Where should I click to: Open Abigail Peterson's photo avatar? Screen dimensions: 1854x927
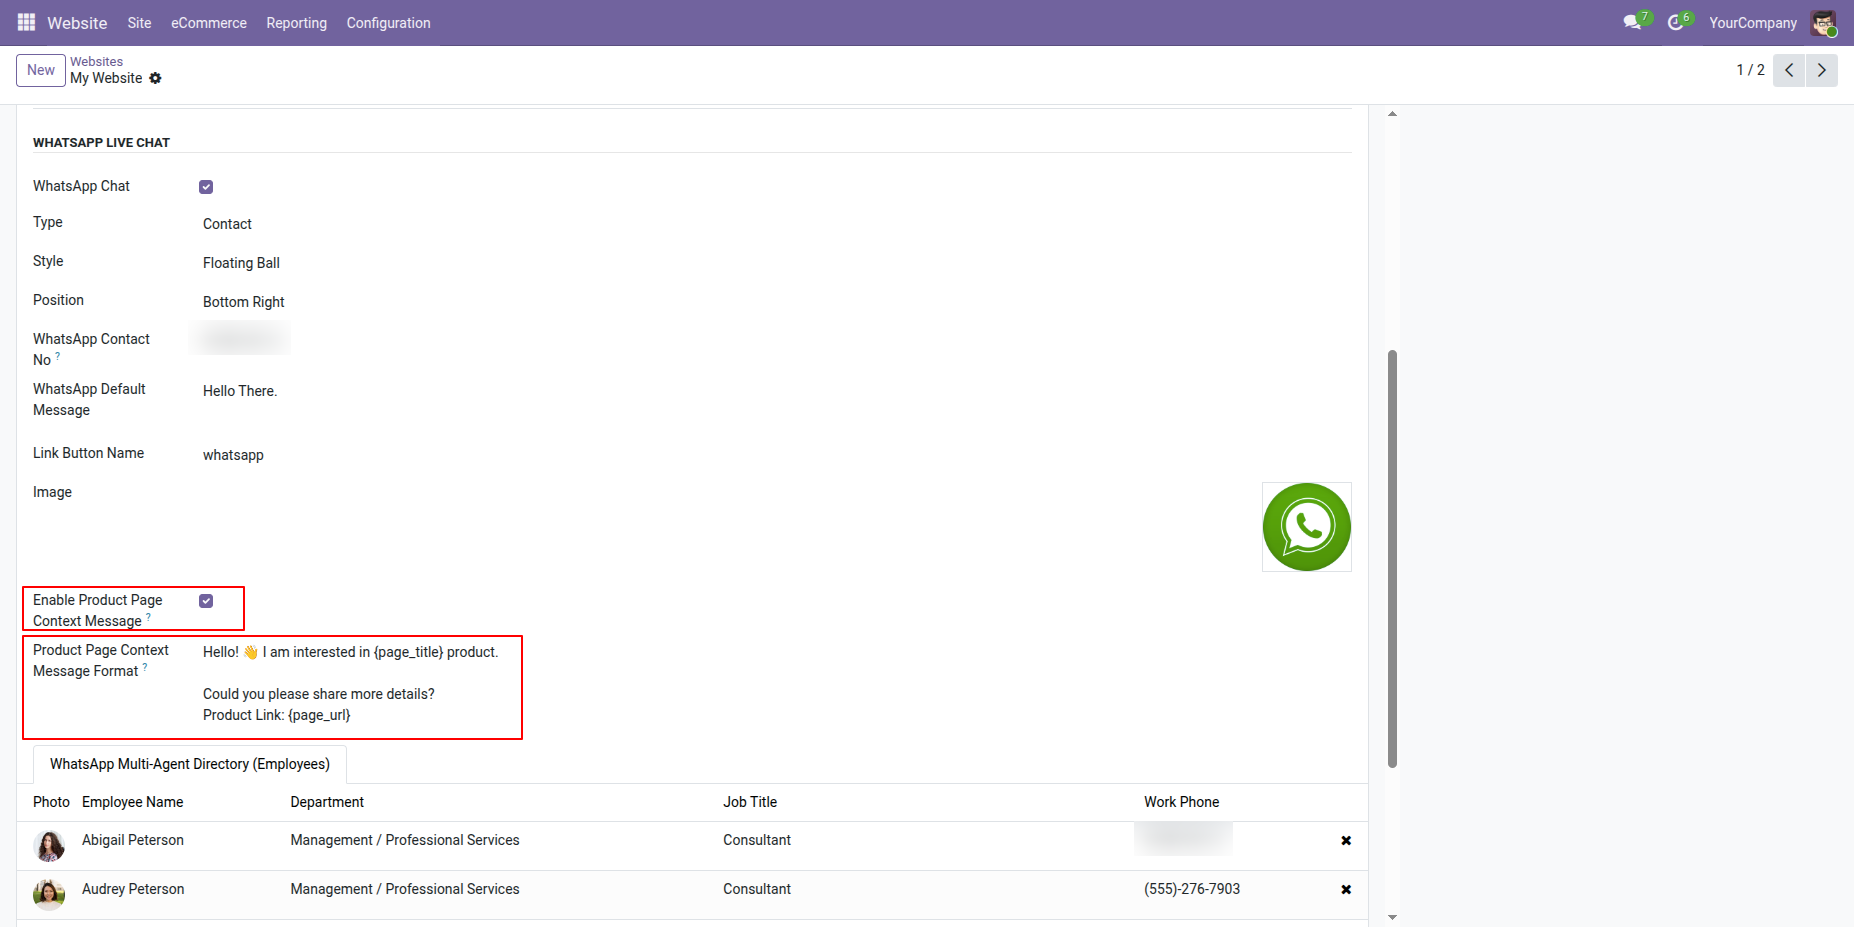pos(49,846)
